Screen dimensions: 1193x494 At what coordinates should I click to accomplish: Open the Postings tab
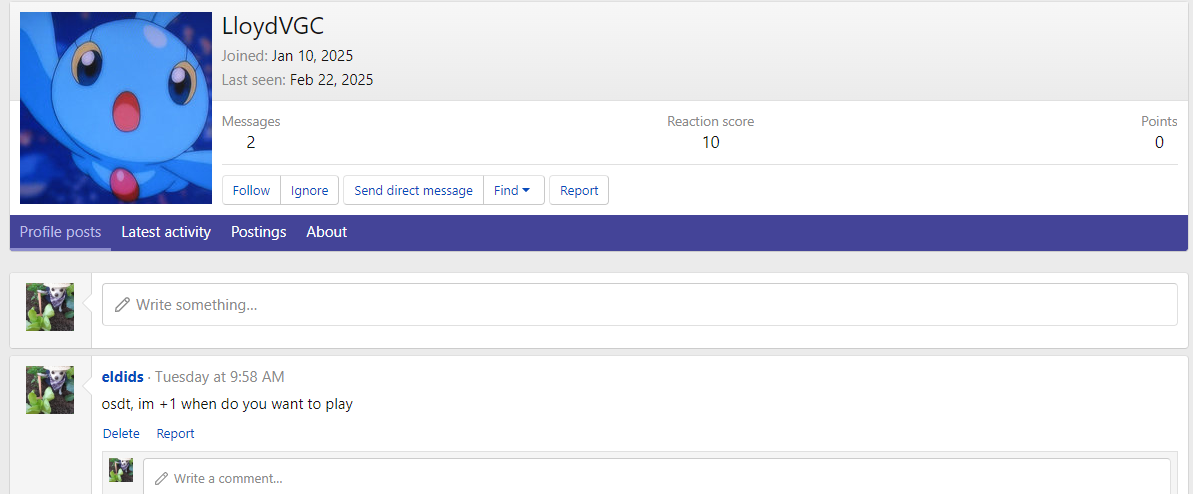pyautogui.click(x=258, y=232)
